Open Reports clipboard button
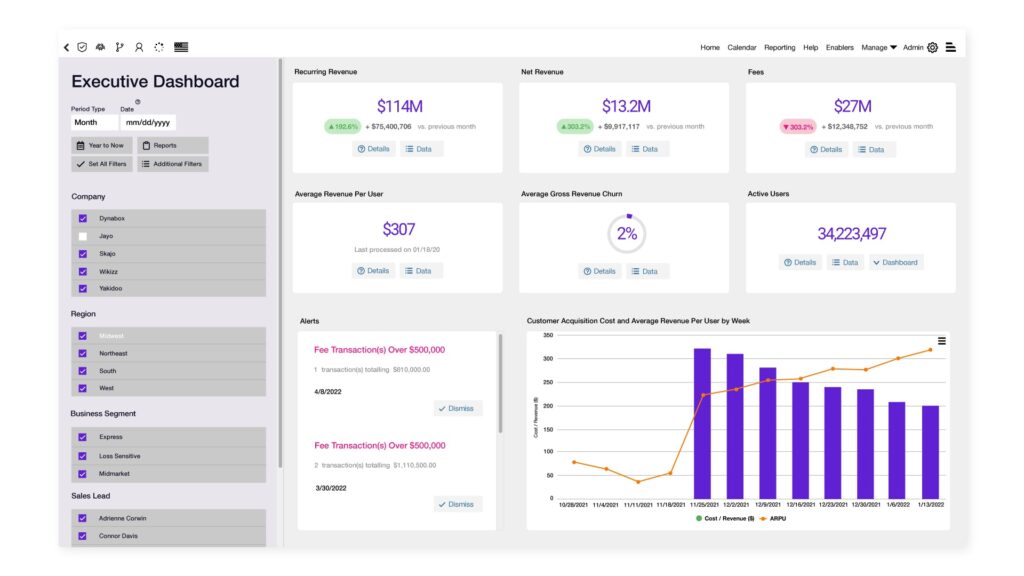 [173, 146]
